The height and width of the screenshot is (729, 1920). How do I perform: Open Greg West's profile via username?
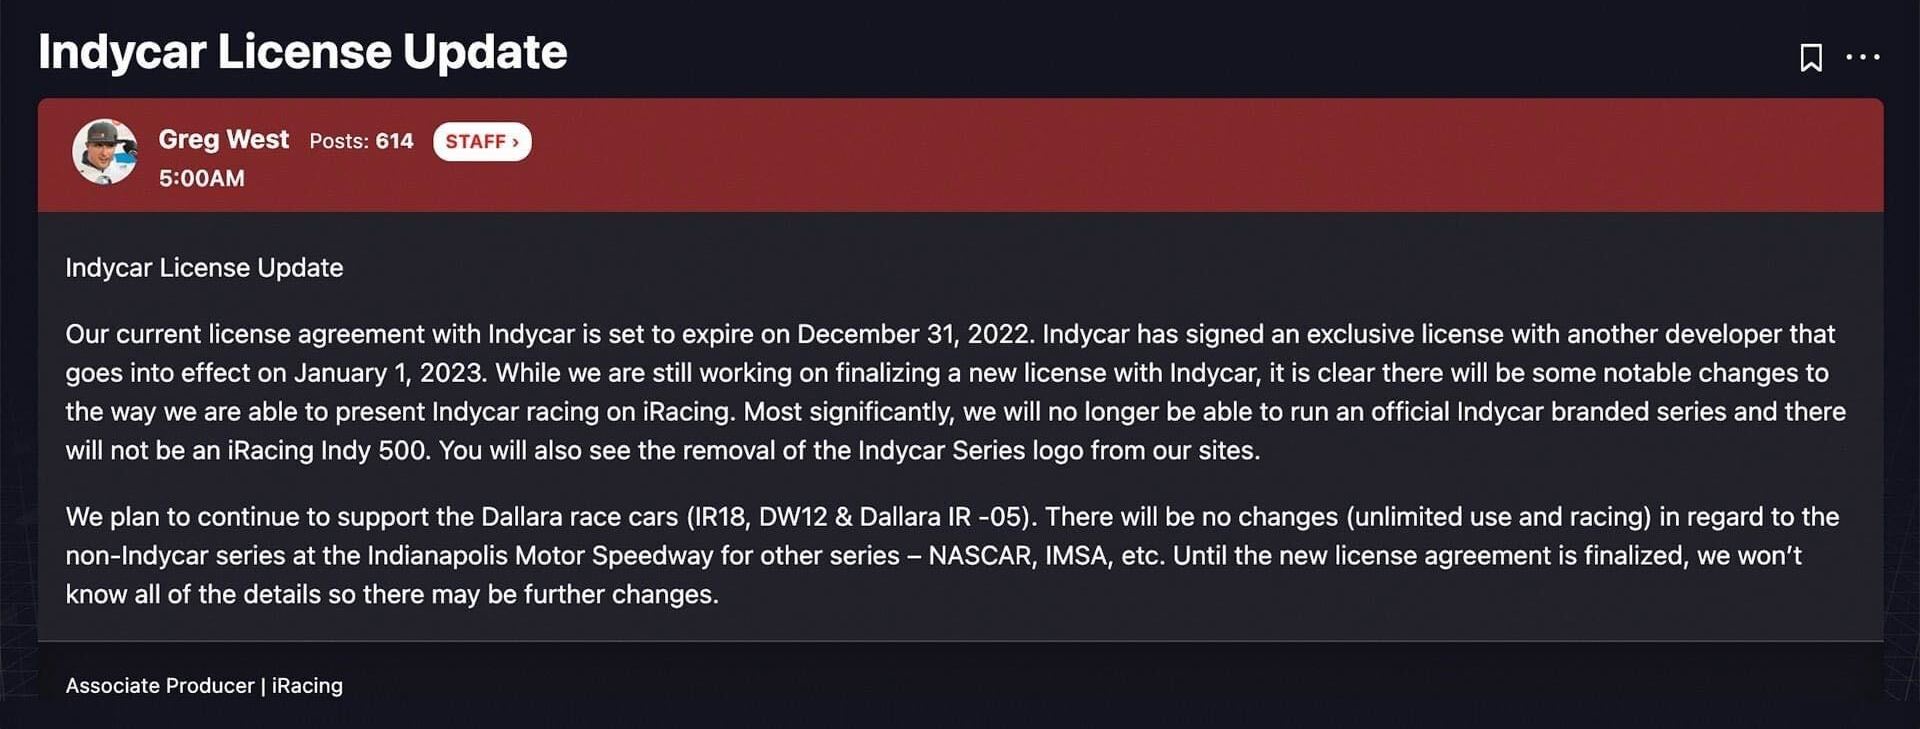(223, 140)
